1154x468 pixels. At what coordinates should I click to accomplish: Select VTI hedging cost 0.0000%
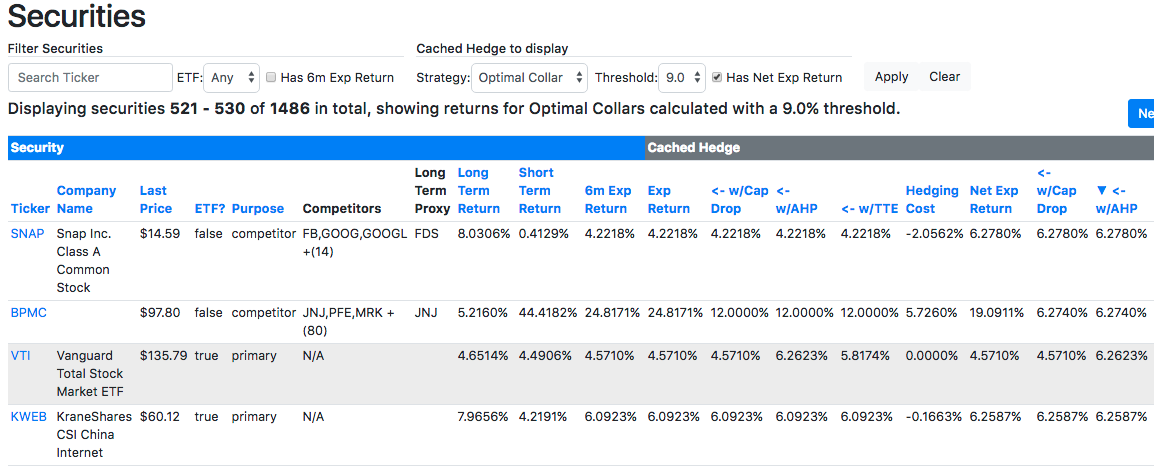click(x=932, y=355)
